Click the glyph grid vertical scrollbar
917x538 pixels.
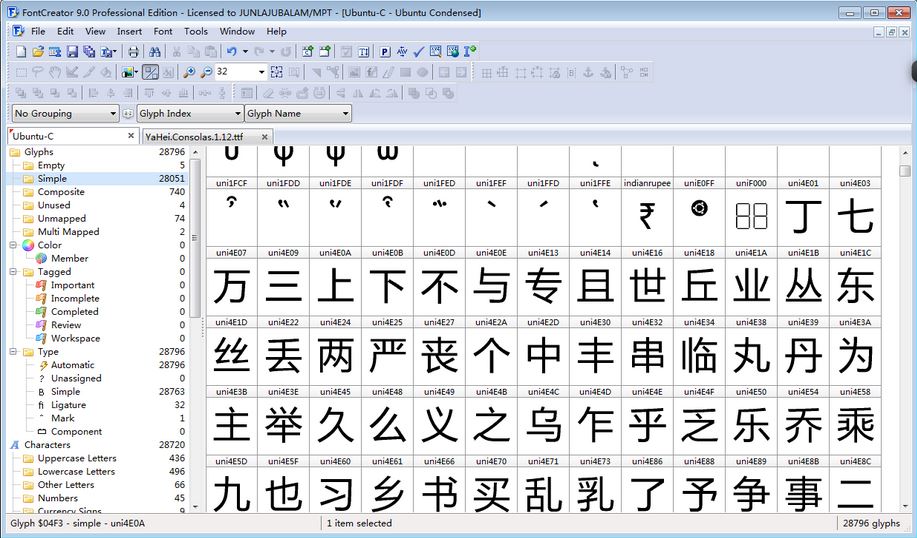904,330
